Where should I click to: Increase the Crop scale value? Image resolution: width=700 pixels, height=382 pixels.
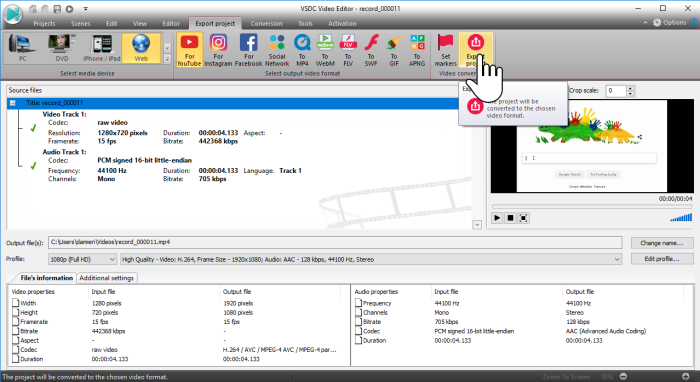click(630, 88)
